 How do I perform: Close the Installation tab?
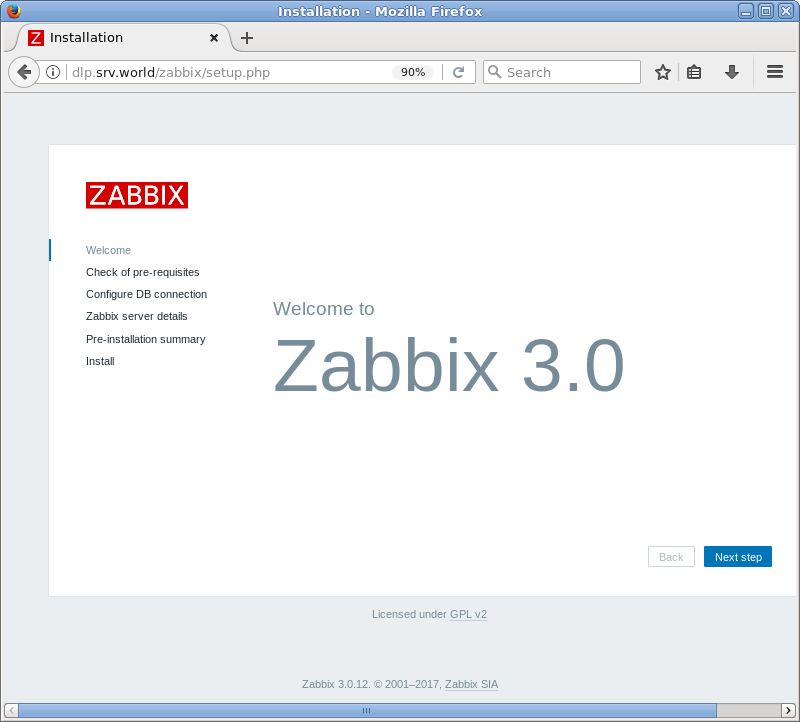coord(214,38)
